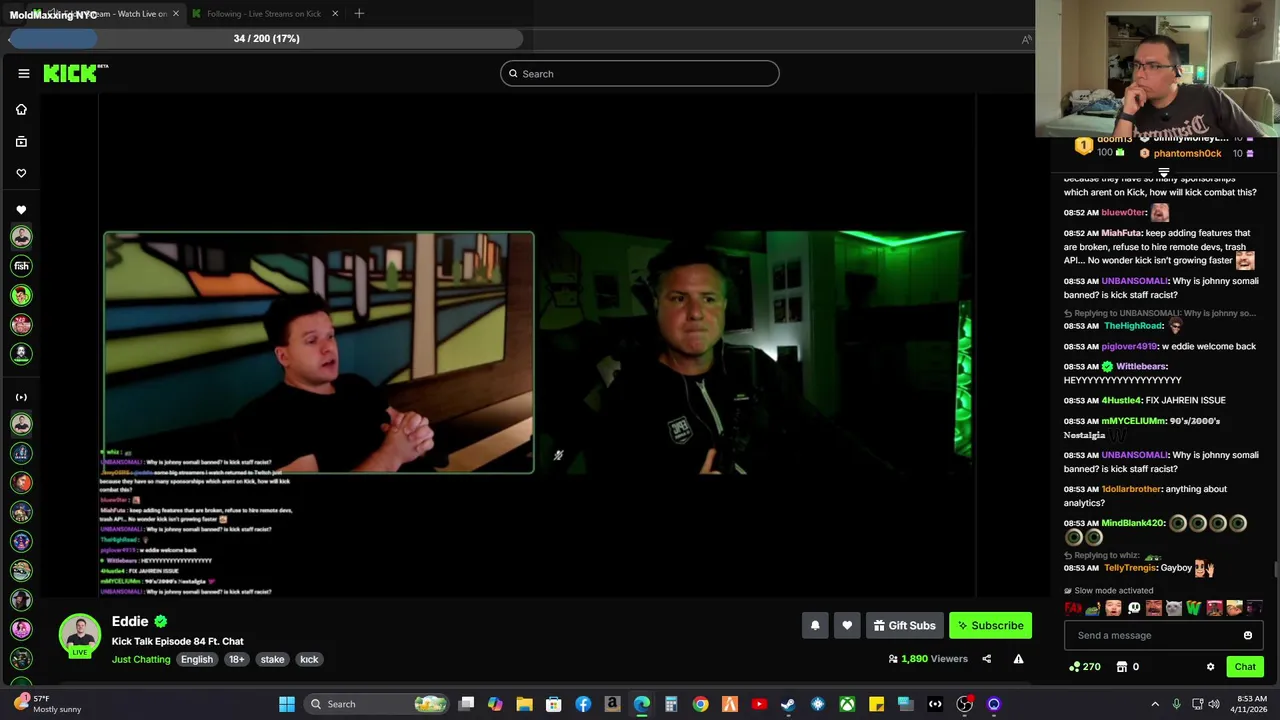Viewport: 1280px width, 720px height.
Task: Close the Following browser tab
Action: [335, 14]
